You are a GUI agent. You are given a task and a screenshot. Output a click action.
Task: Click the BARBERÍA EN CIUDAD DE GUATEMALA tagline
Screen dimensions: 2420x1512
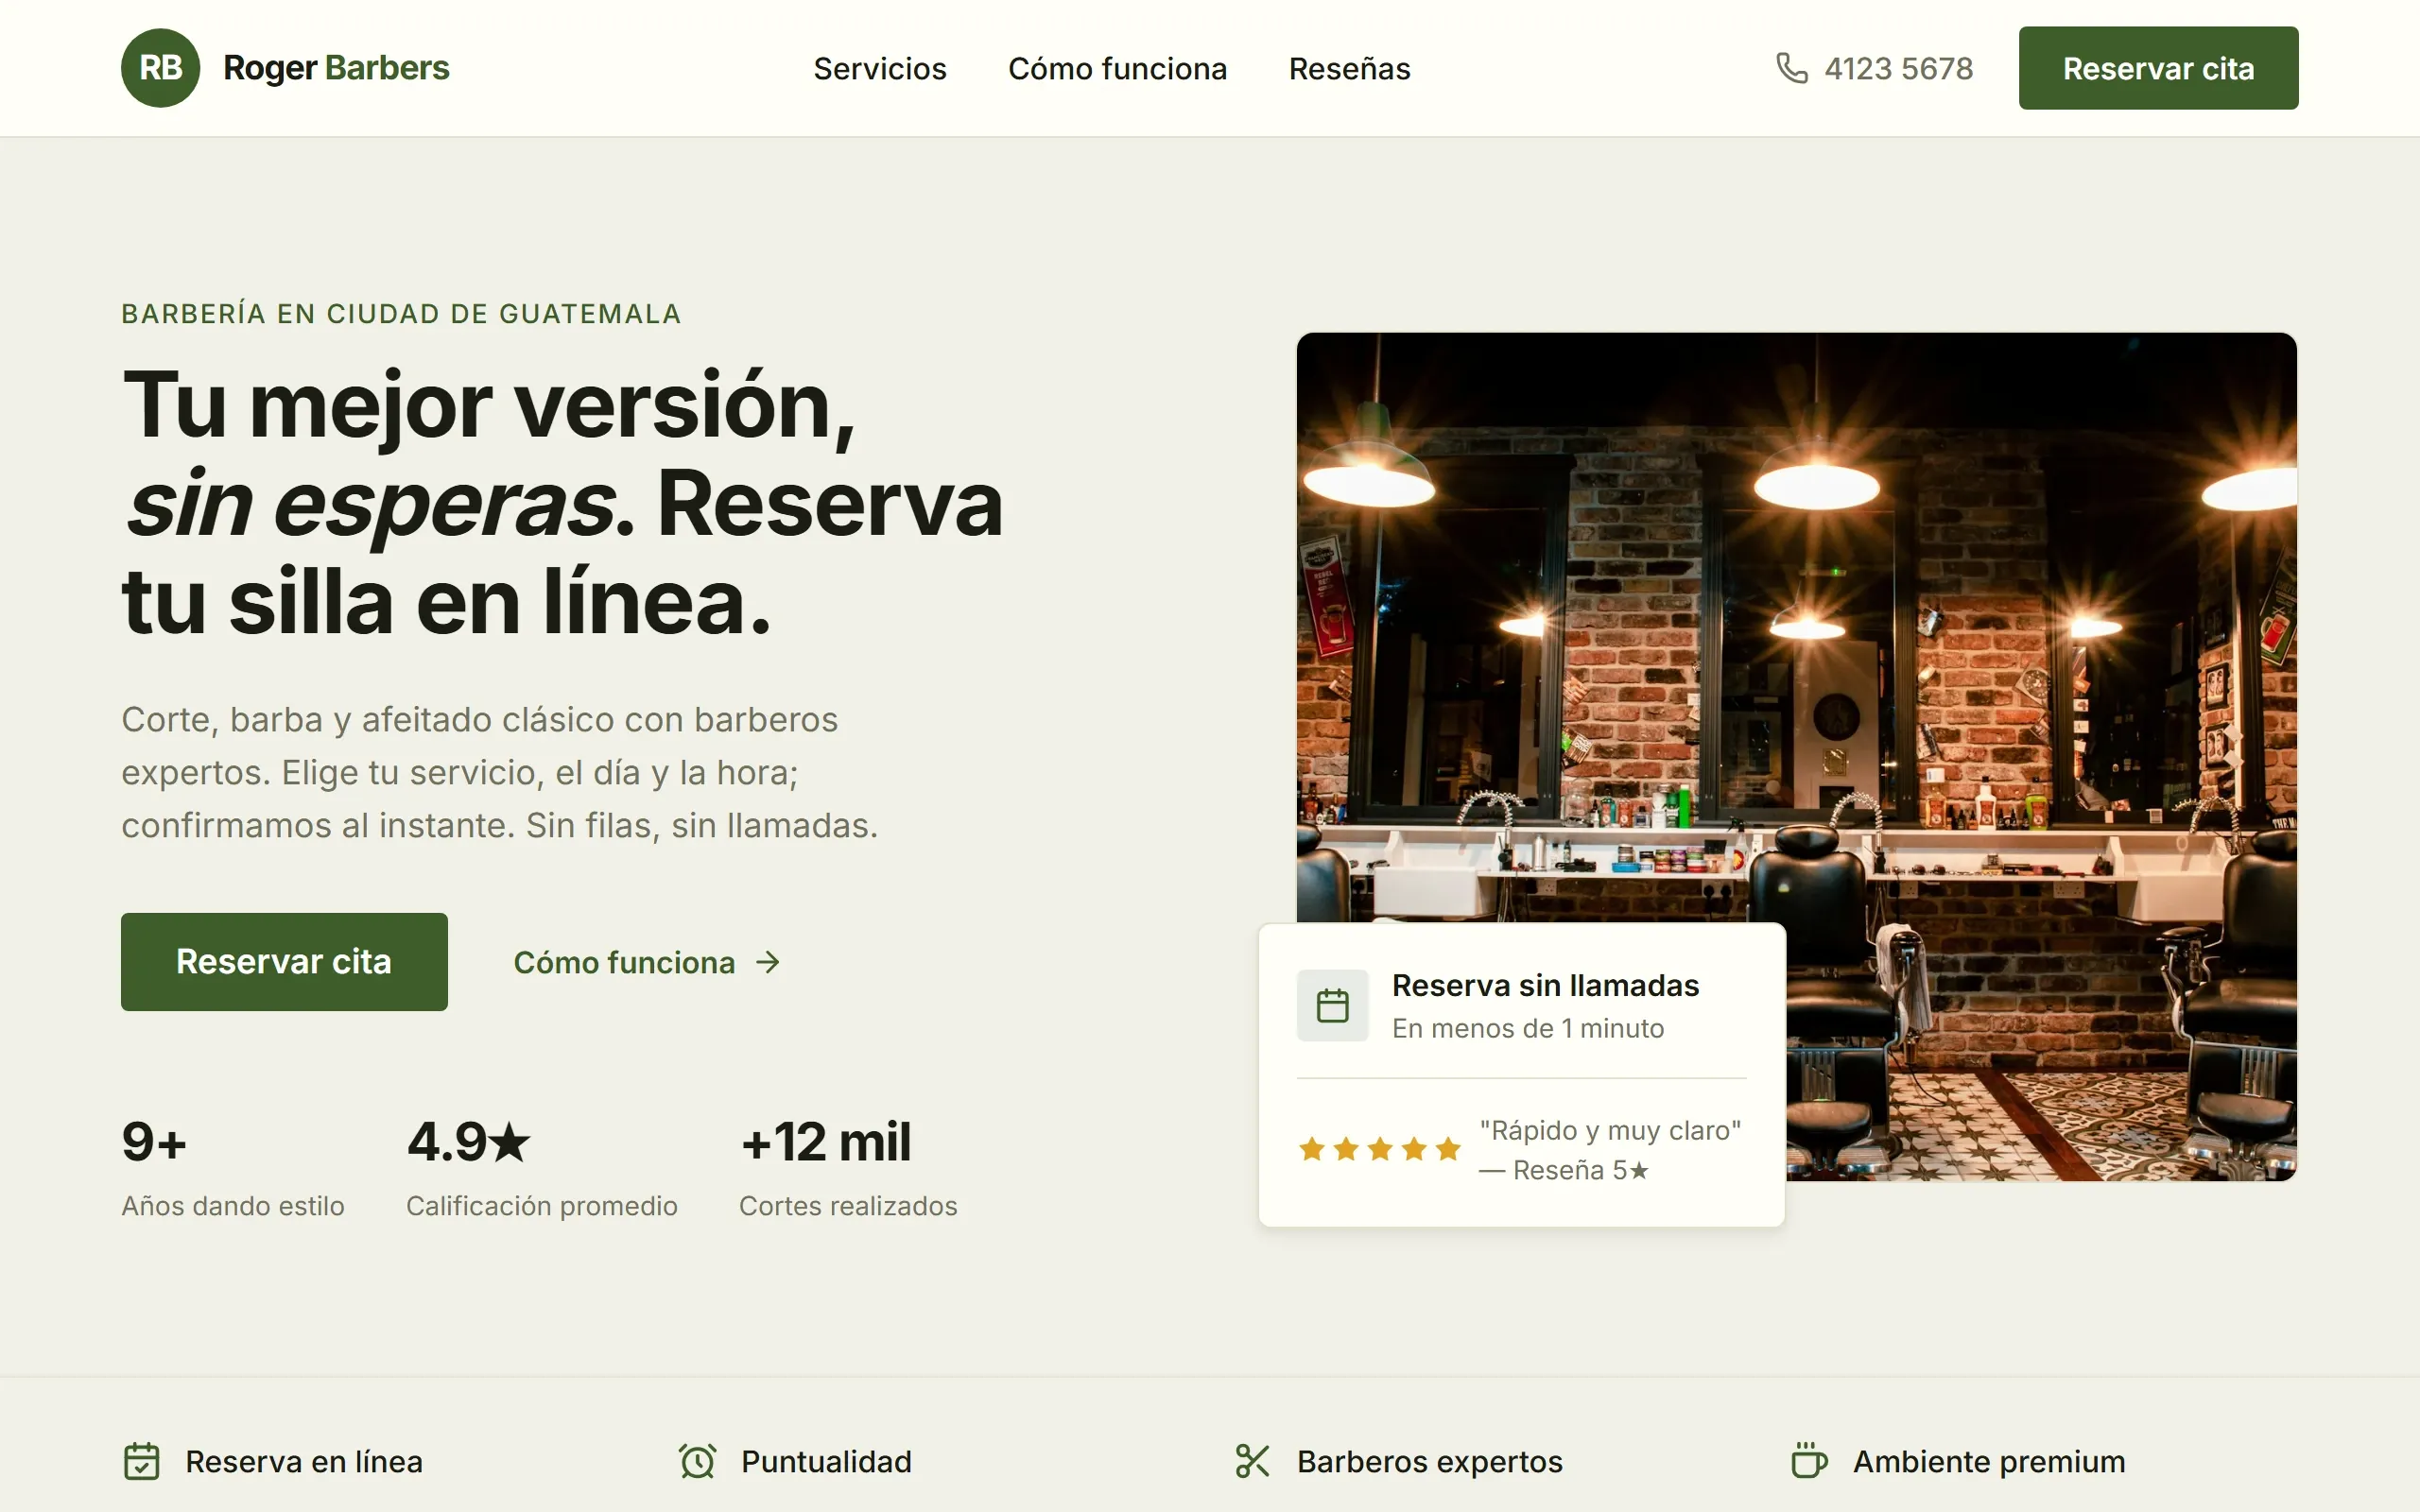point(401,314)
